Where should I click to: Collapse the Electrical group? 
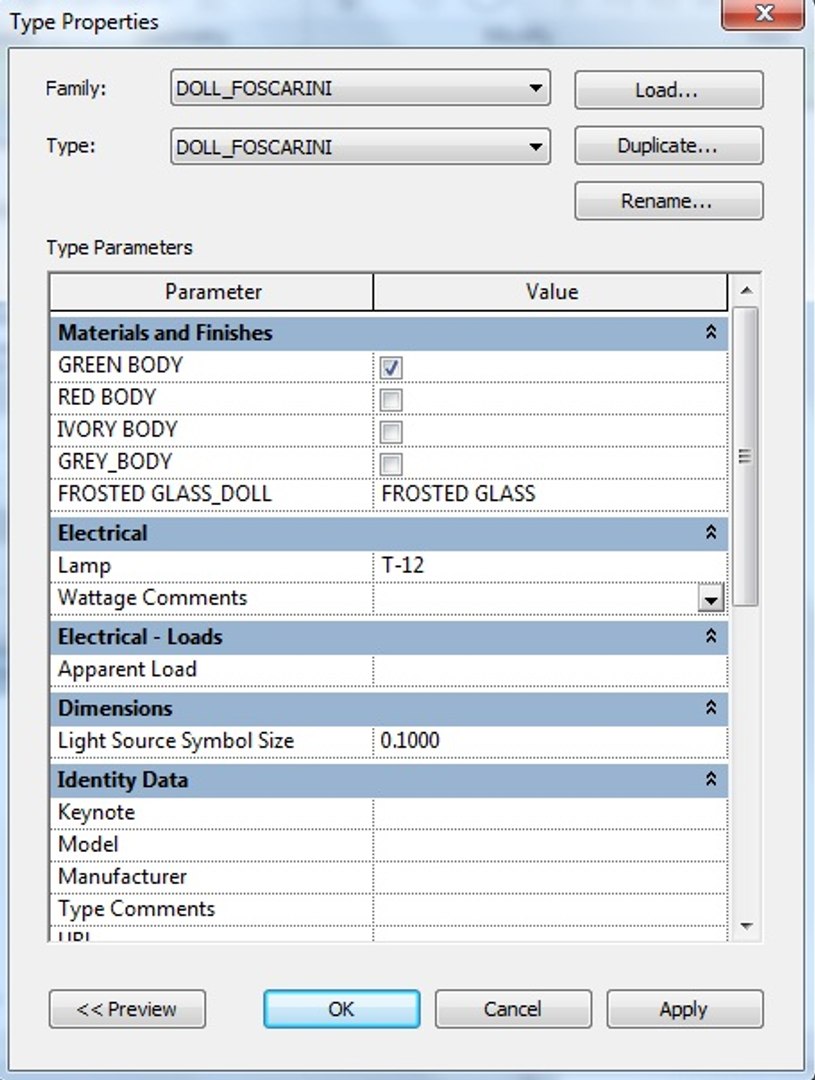(x=711, y=532)
